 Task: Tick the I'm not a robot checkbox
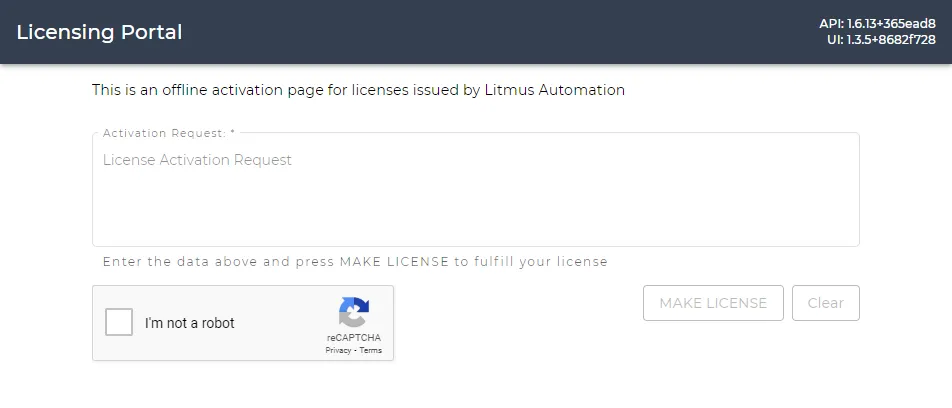pyautogui.click(x=119, y=322)
